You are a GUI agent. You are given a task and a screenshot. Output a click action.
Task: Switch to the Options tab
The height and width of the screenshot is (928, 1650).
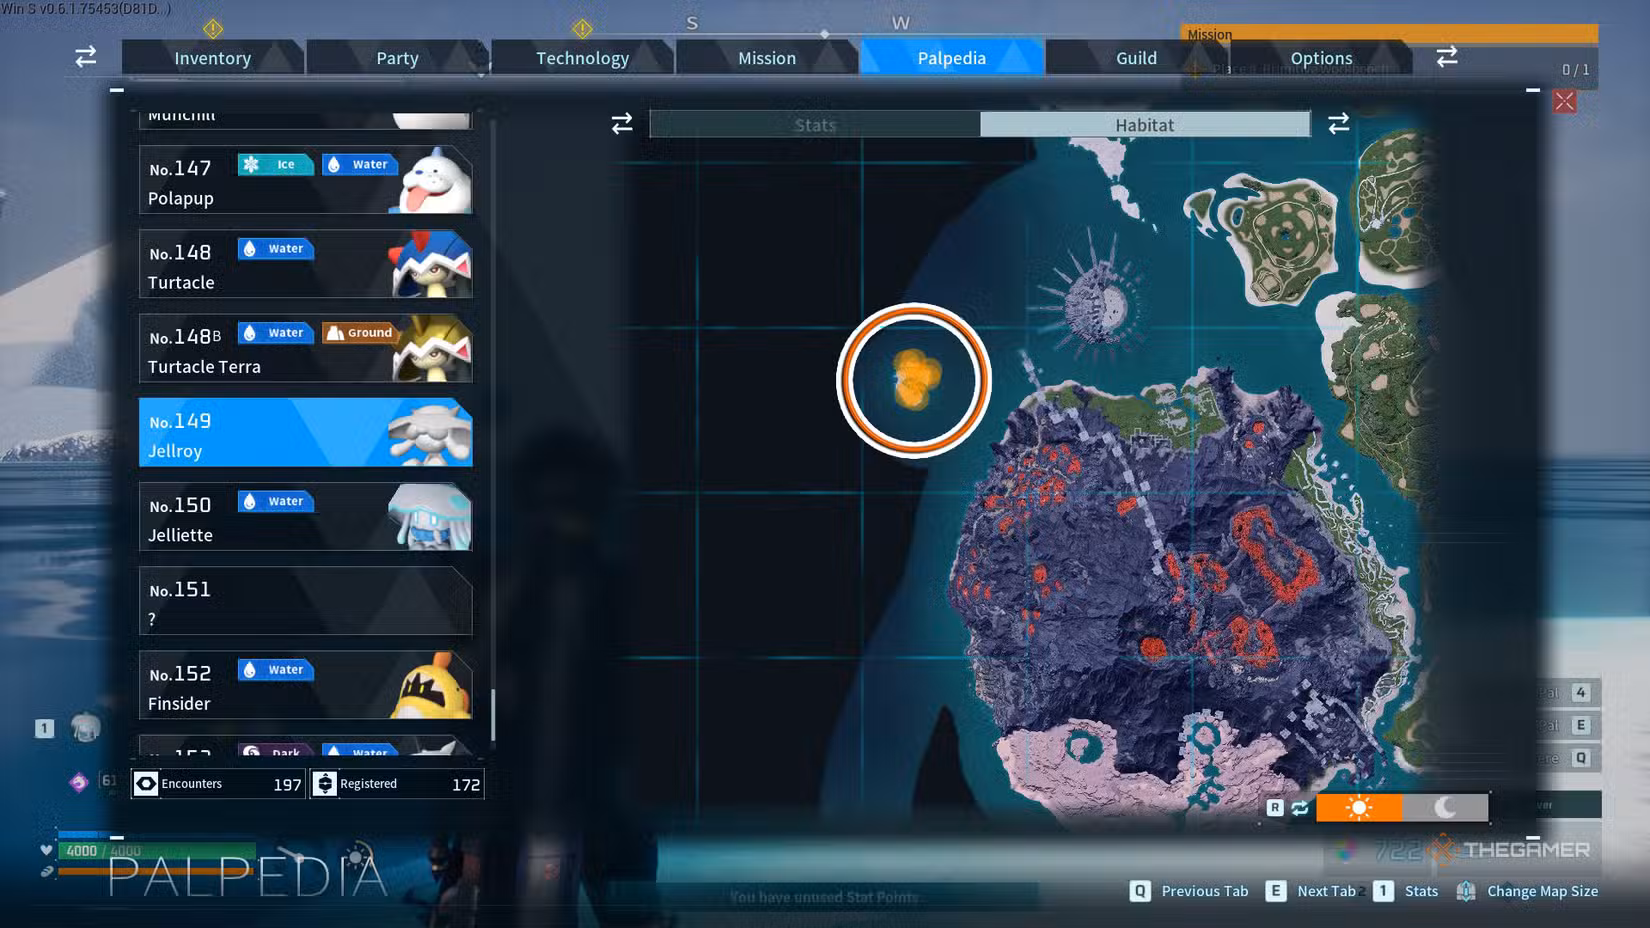pos(1321,58)
